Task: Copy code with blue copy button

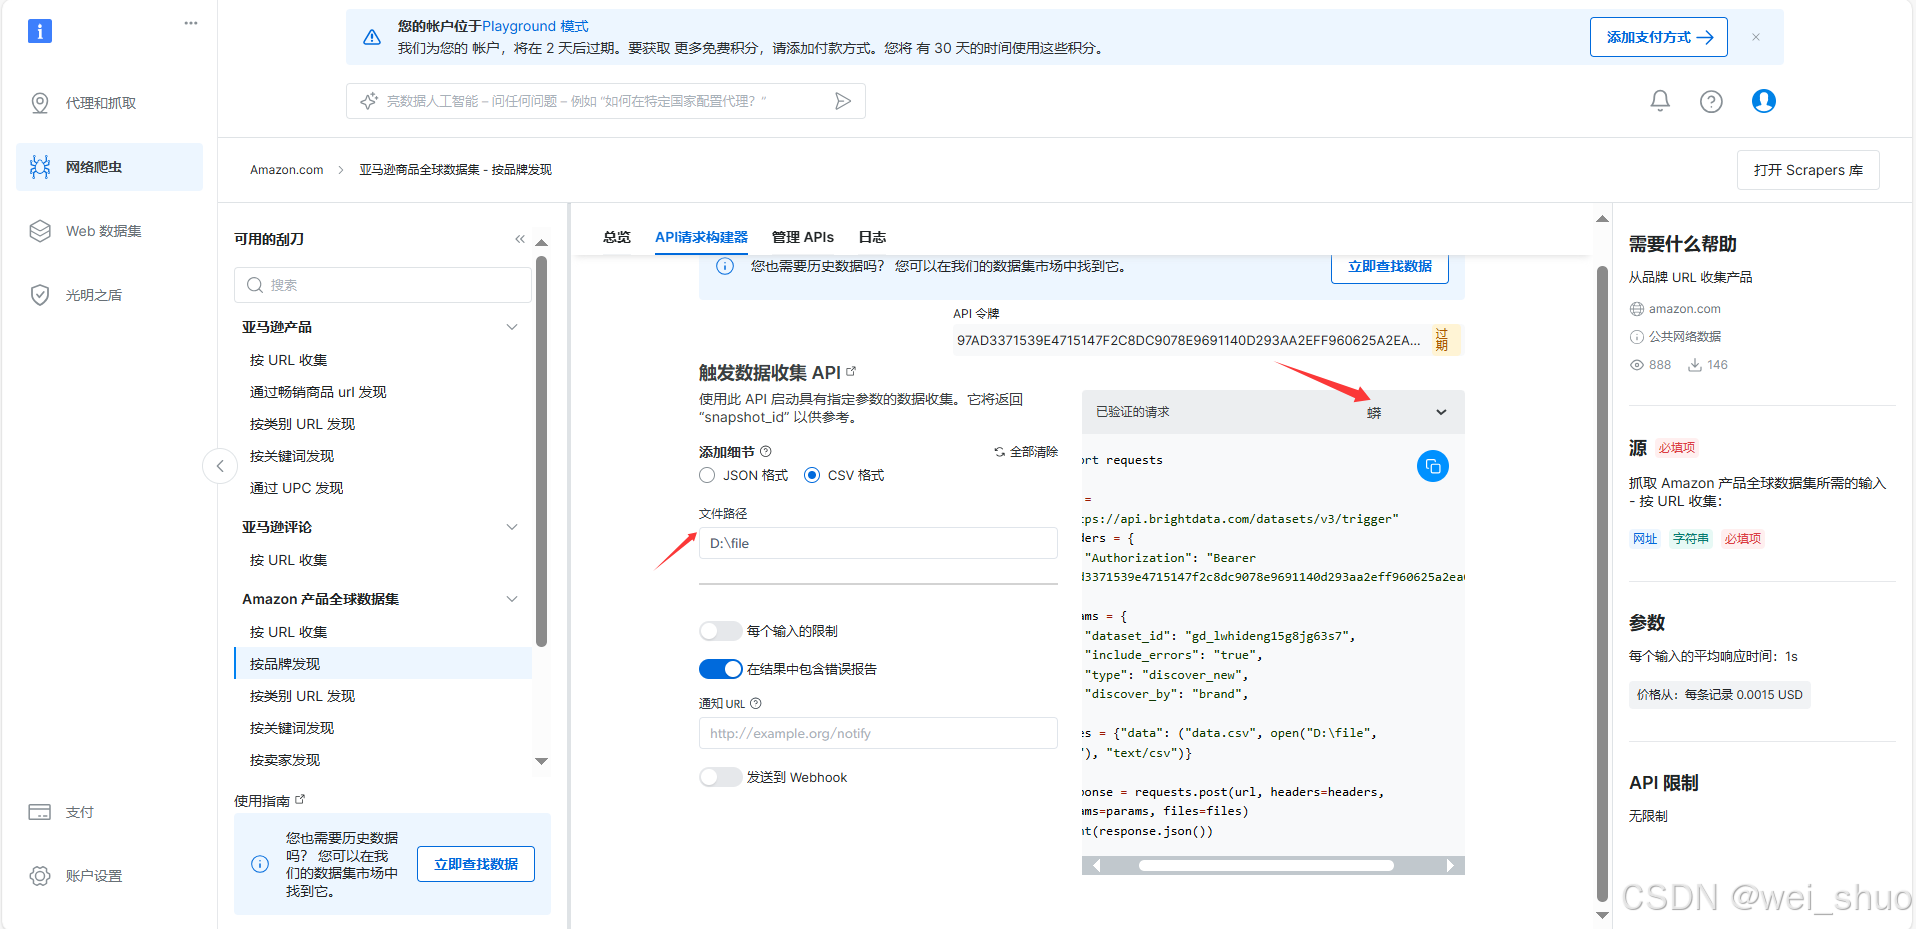Action: coord(1433,466)
